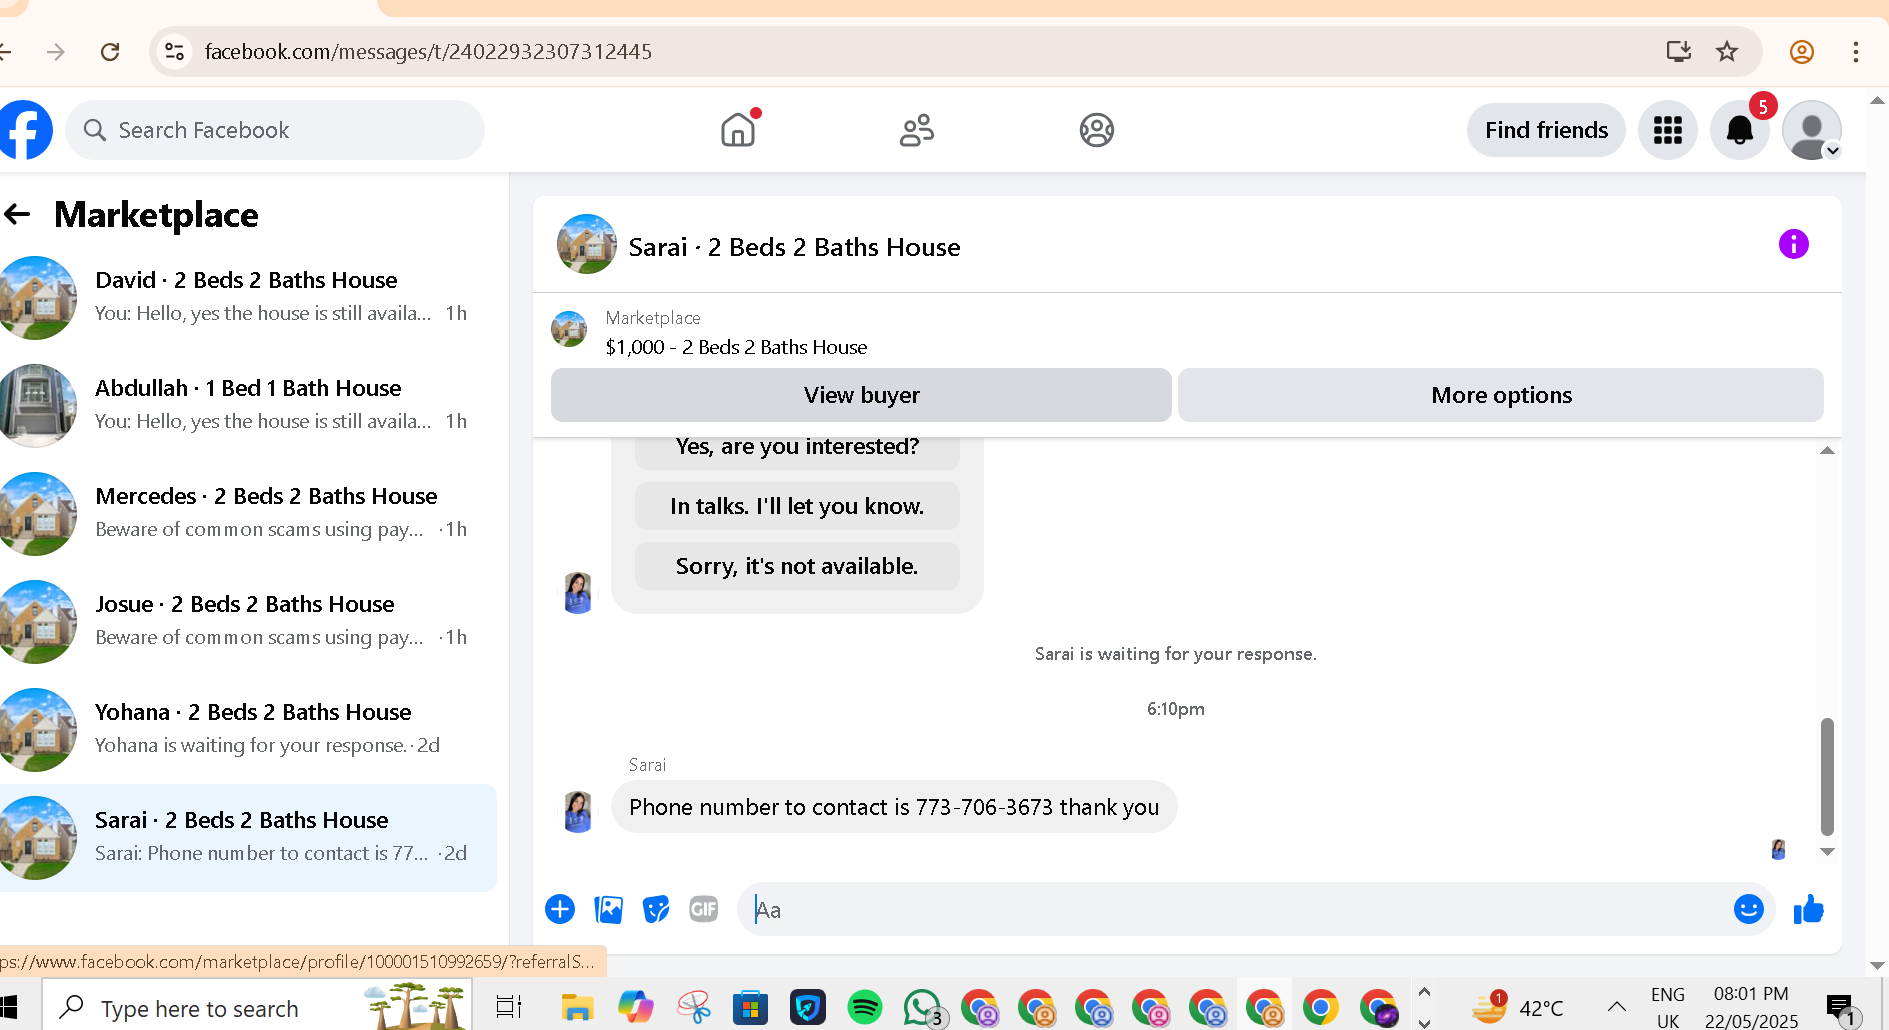Click the Search Facebook field
The width and height of the screenshot is (1889, 1030).
click(x=275, y=130)
